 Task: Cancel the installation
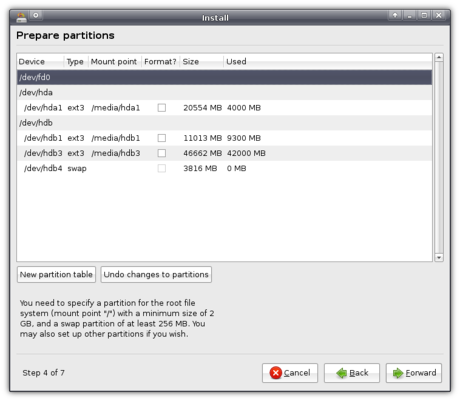(x=290, y=373)
